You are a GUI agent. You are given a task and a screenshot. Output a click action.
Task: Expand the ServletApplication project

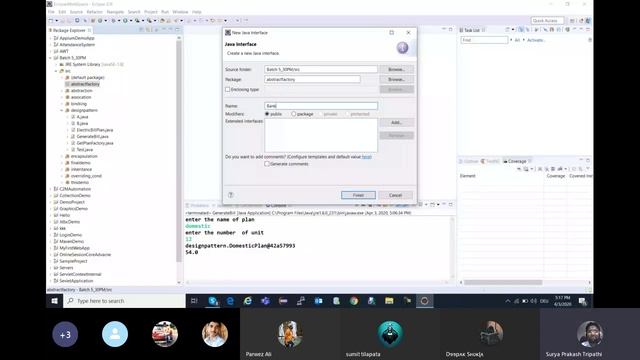coord(51,281)
